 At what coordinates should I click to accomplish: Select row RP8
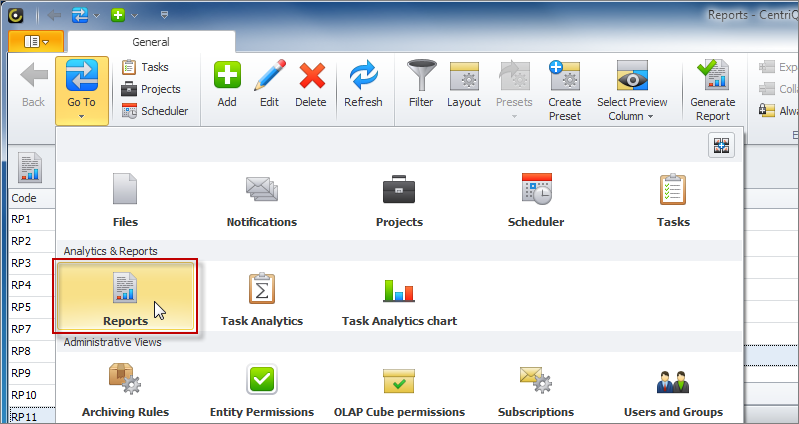click(x=32, y=351)
